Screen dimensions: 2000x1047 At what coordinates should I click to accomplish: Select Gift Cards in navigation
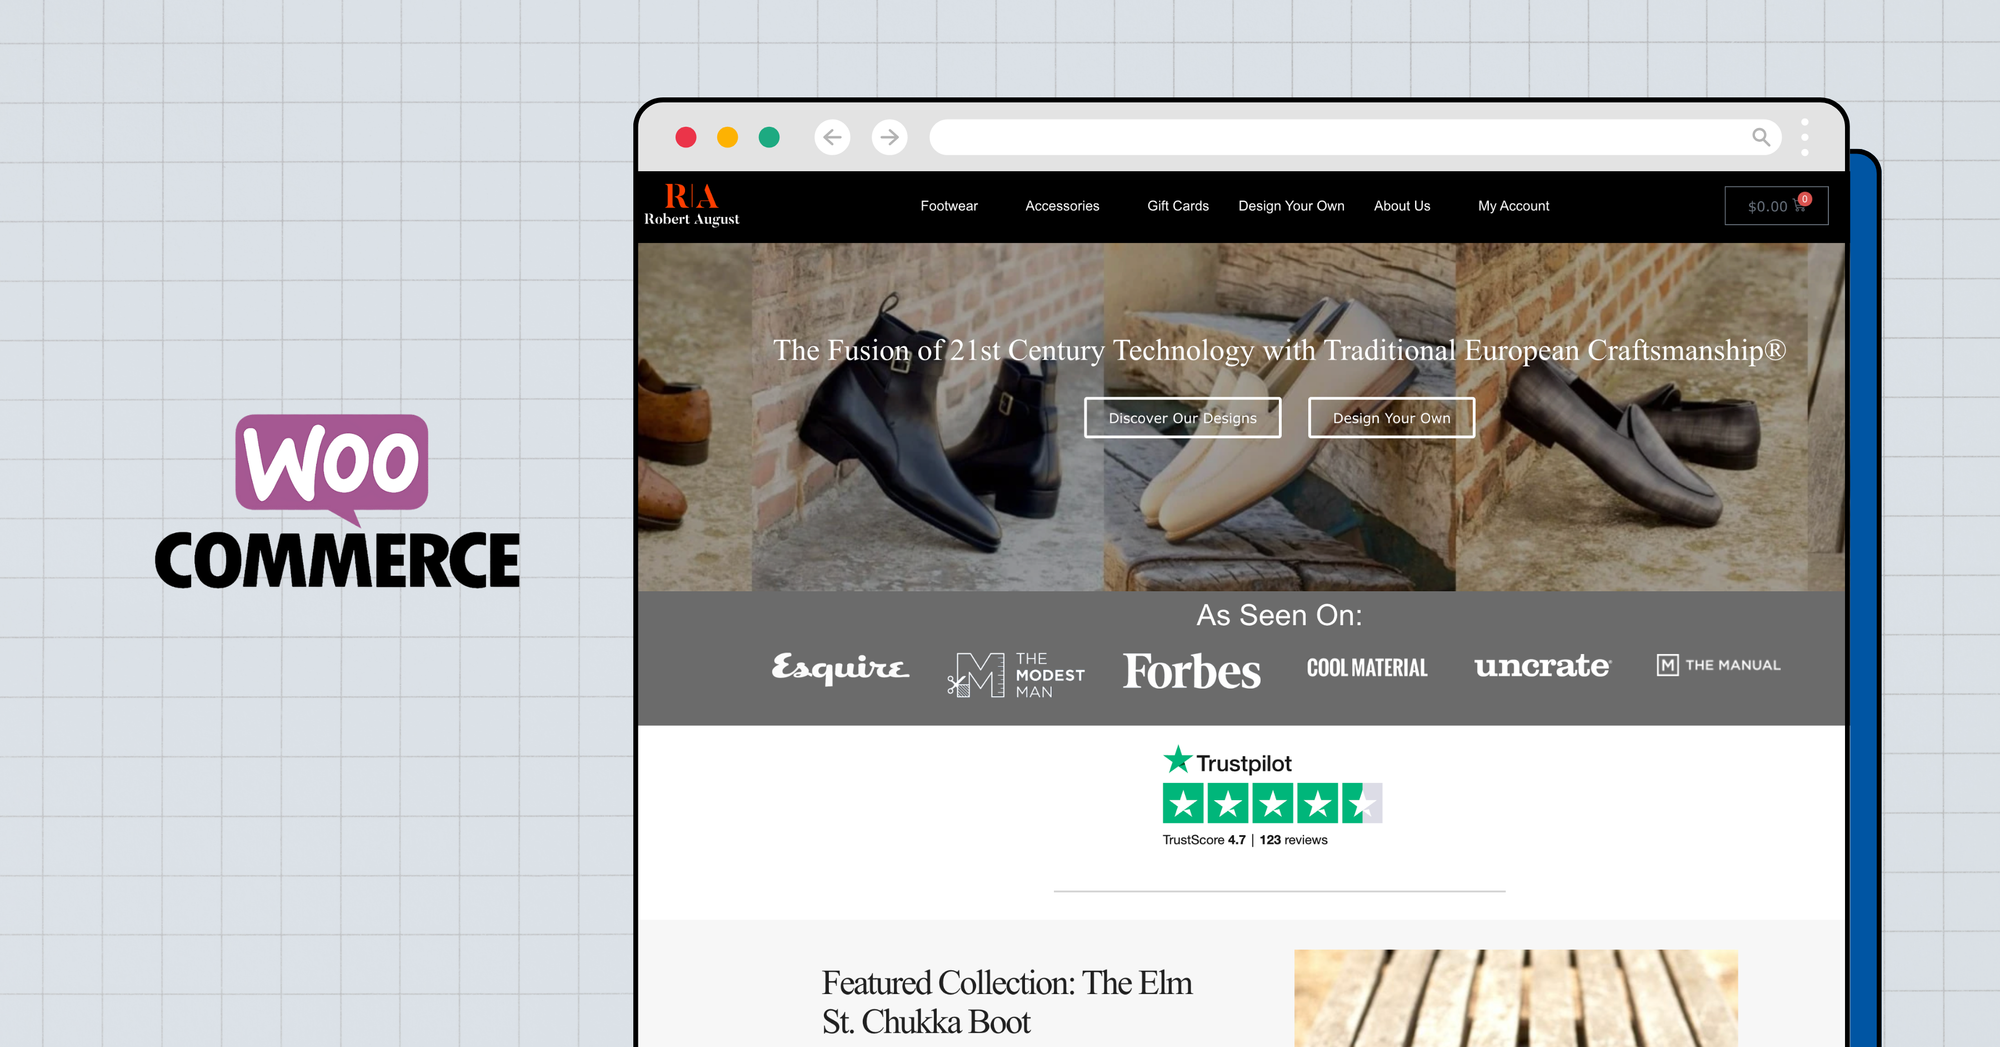click(1178, 206)
